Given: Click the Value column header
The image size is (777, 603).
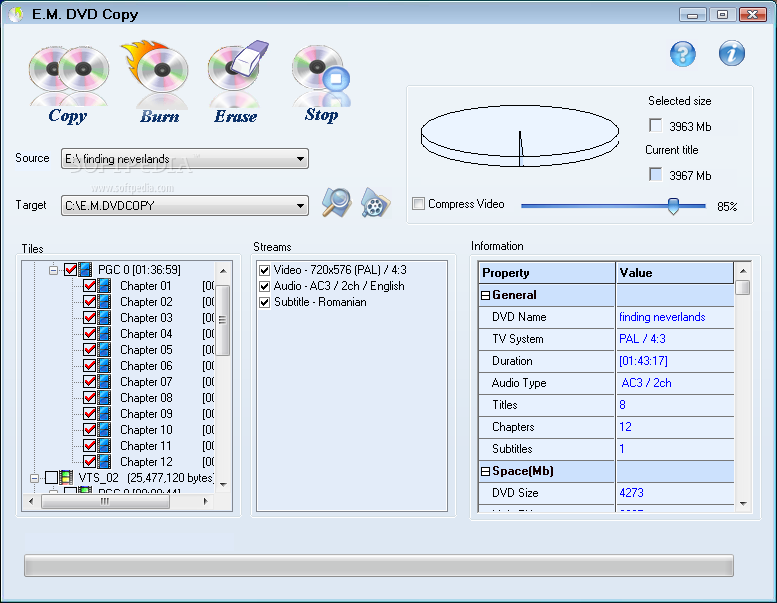Looking at the screenshot, I should pyautogui.click(x=675, y=273).
